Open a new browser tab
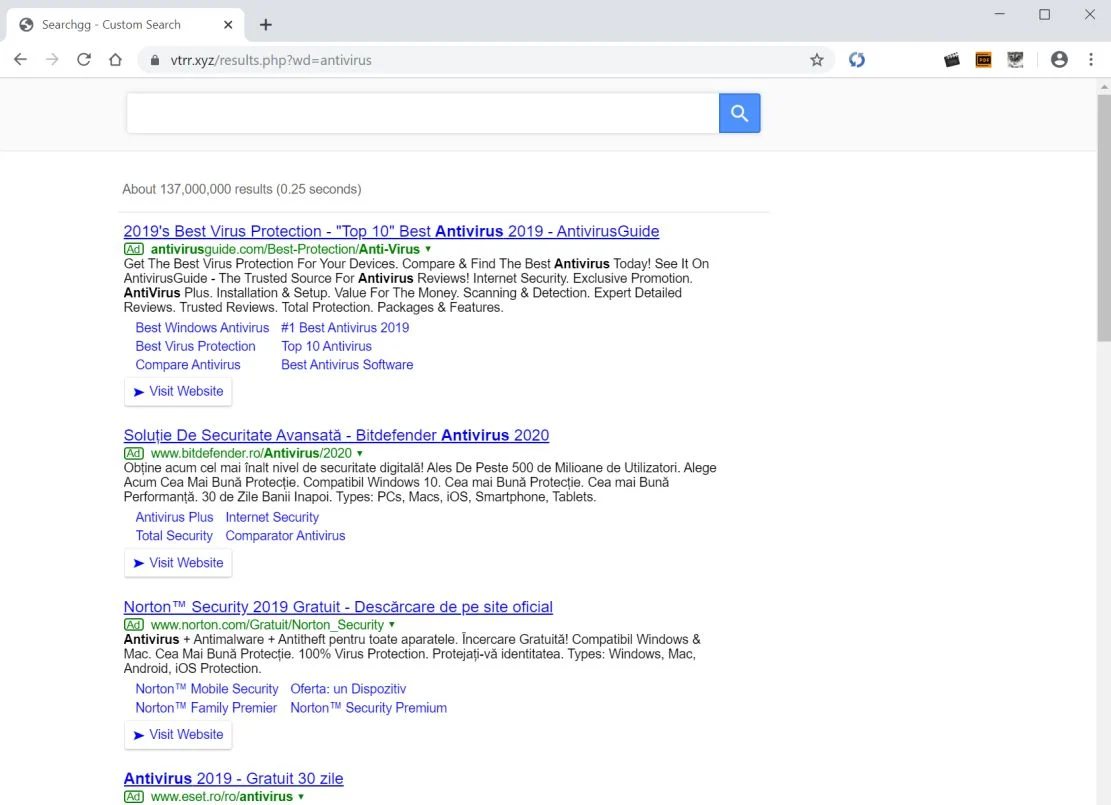1111x805 pixels. coord(266,25)
